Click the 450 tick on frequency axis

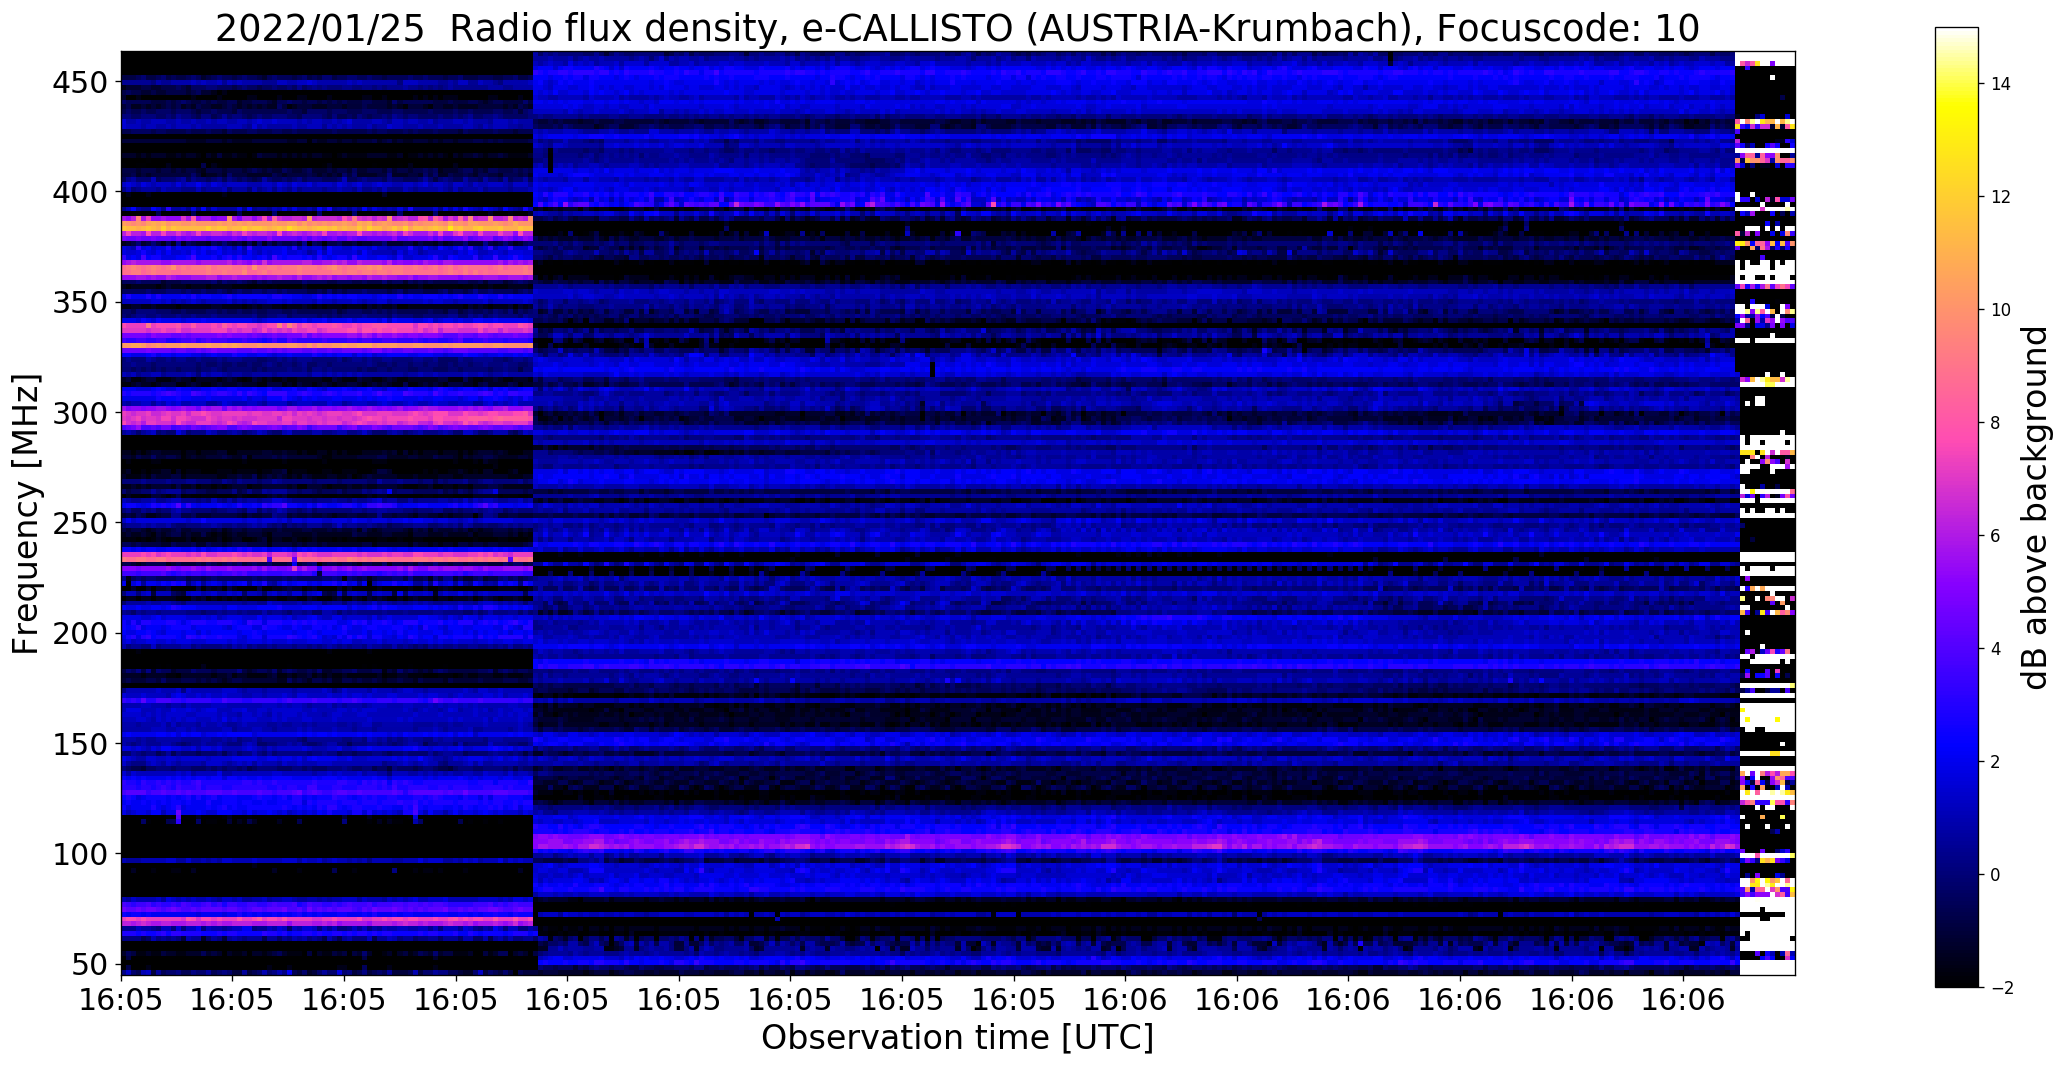[x=79, y=82]
